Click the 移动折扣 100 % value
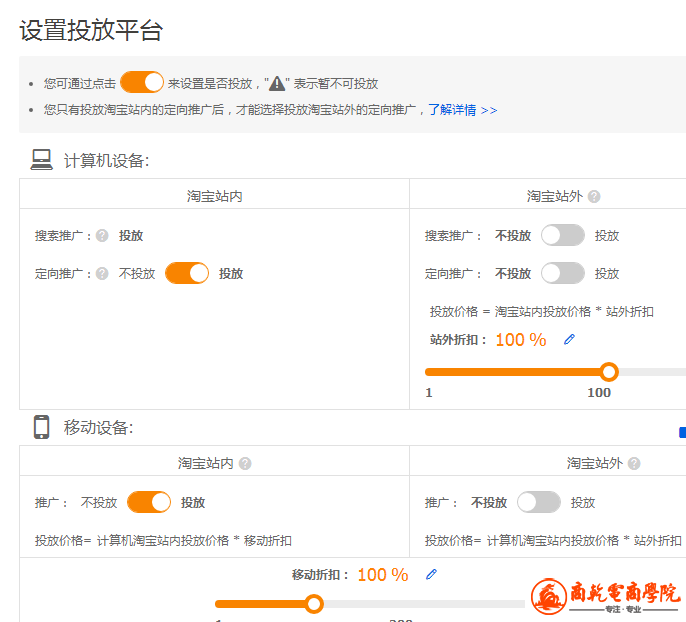The image size is (686, 622). [383, 575]
